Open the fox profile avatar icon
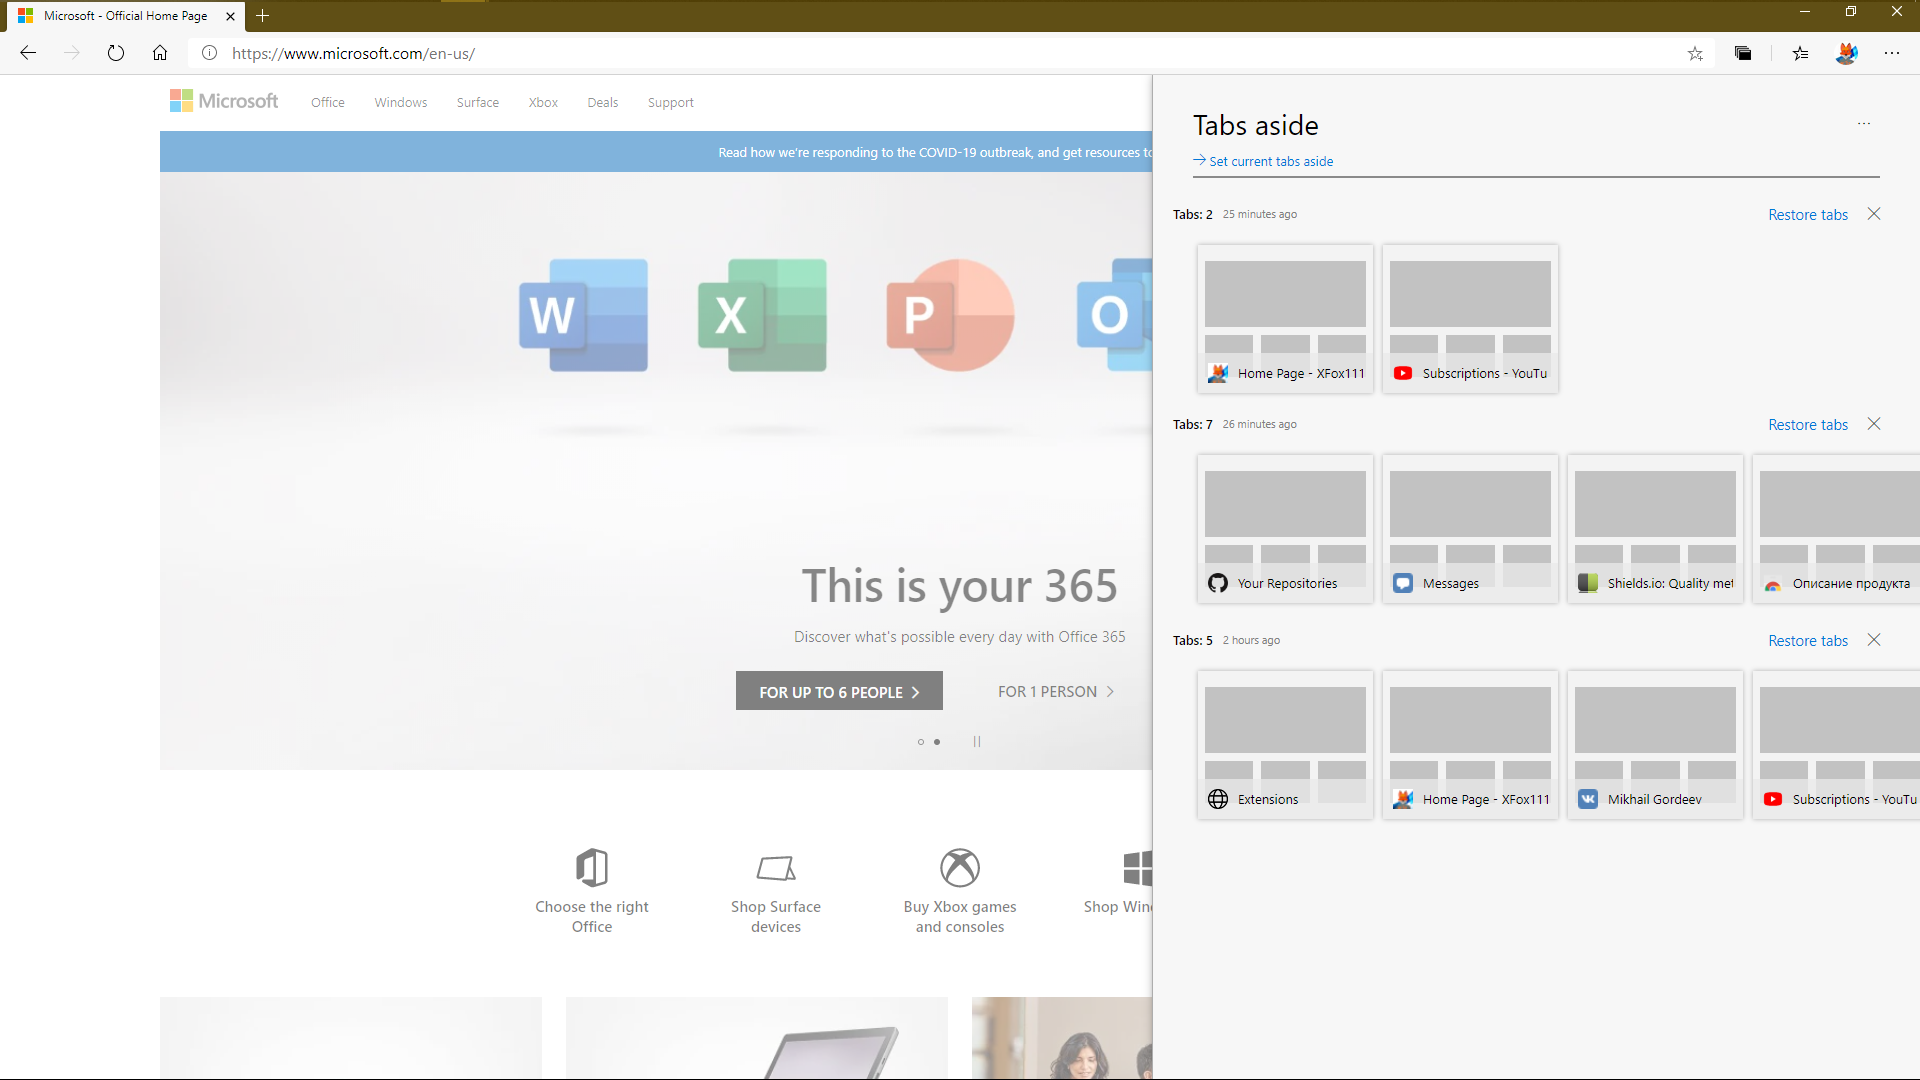 coord(1847,54)
